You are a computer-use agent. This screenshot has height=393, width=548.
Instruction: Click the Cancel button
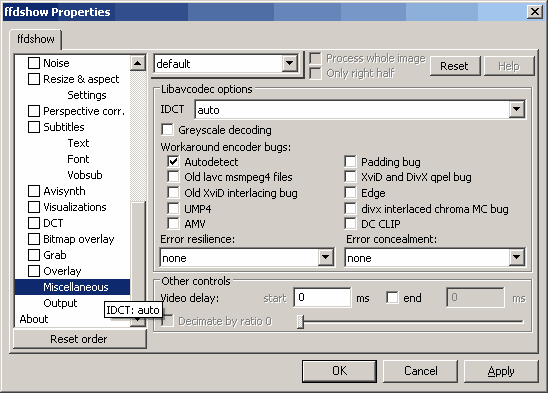[420, 371]
